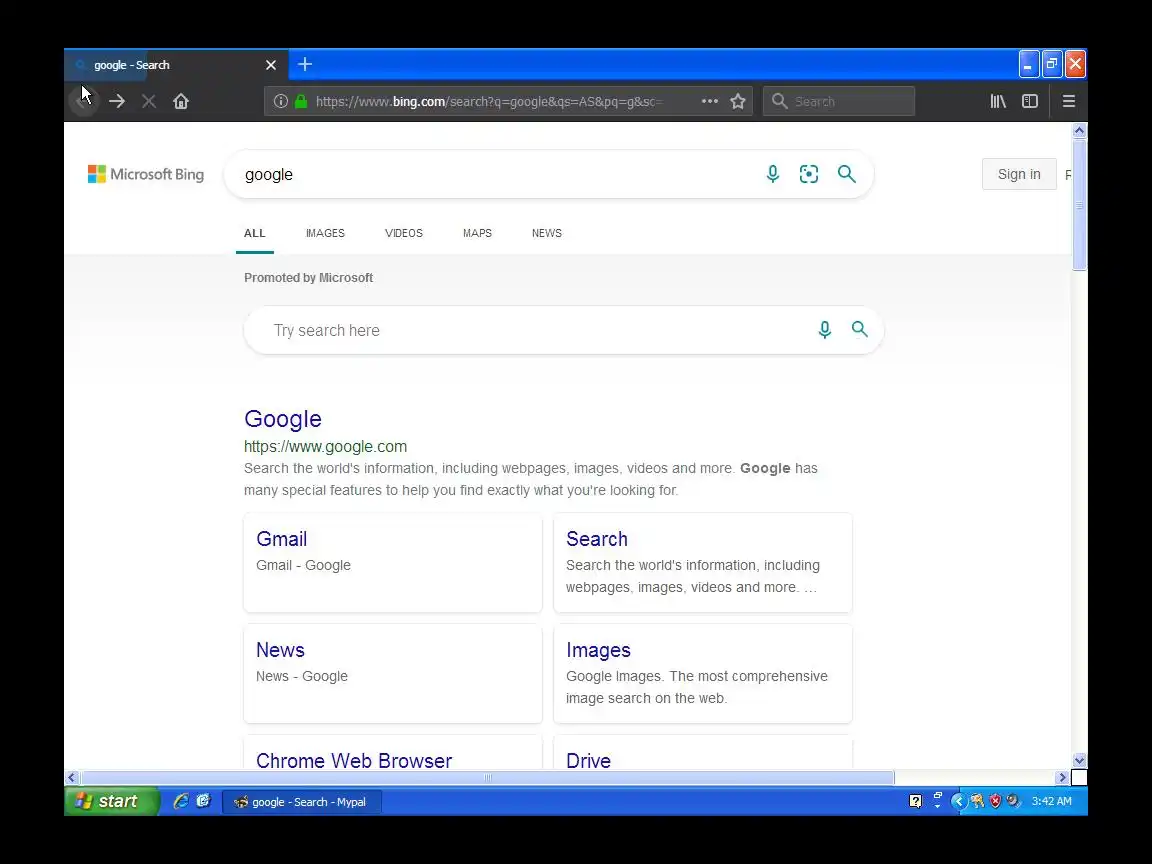Open the Drive sitelink

pos(588,760)
